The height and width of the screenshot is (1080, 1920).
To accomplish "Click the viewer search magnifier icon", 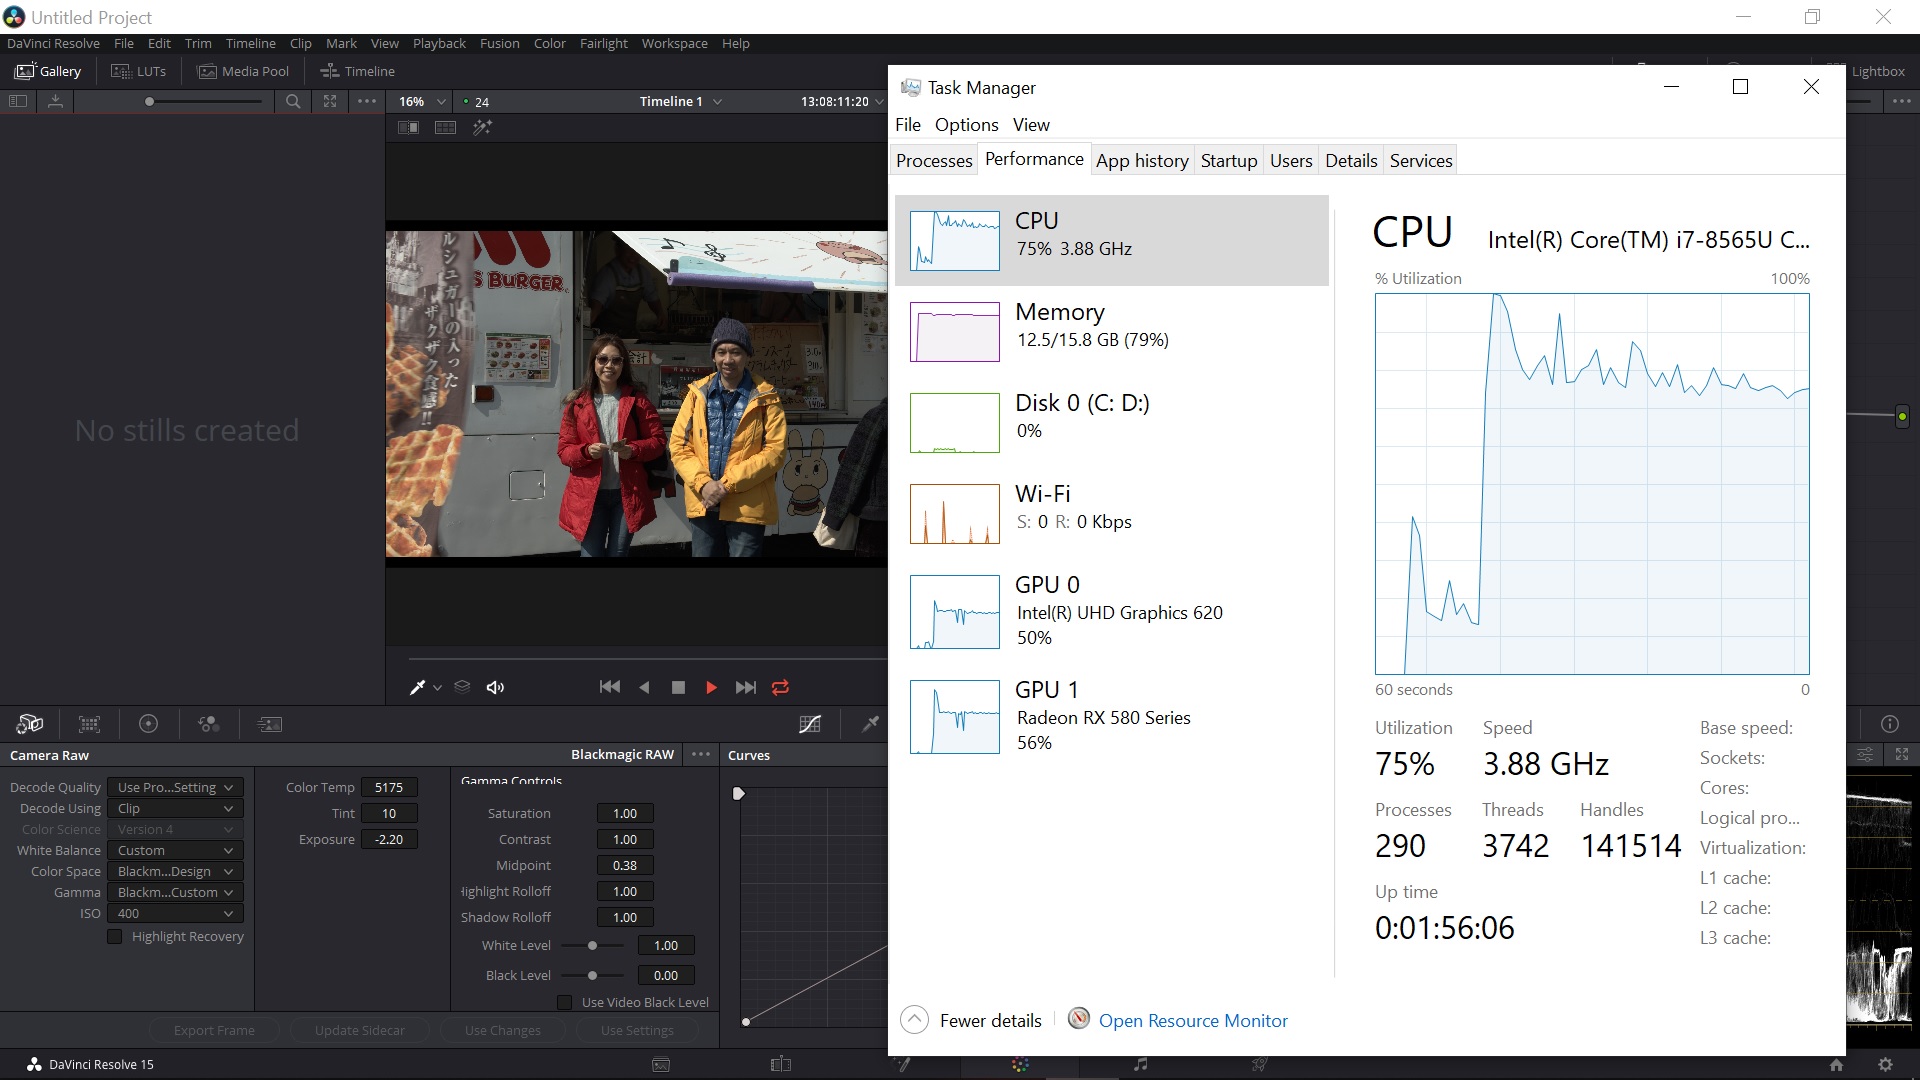I will [293, 101].
